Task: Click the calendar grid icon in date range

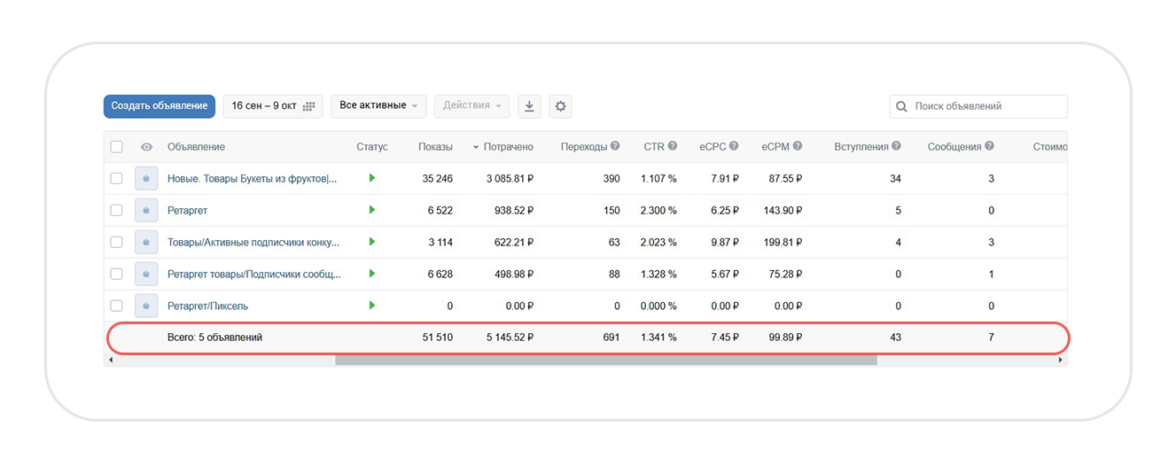Action: click(309, 106)
